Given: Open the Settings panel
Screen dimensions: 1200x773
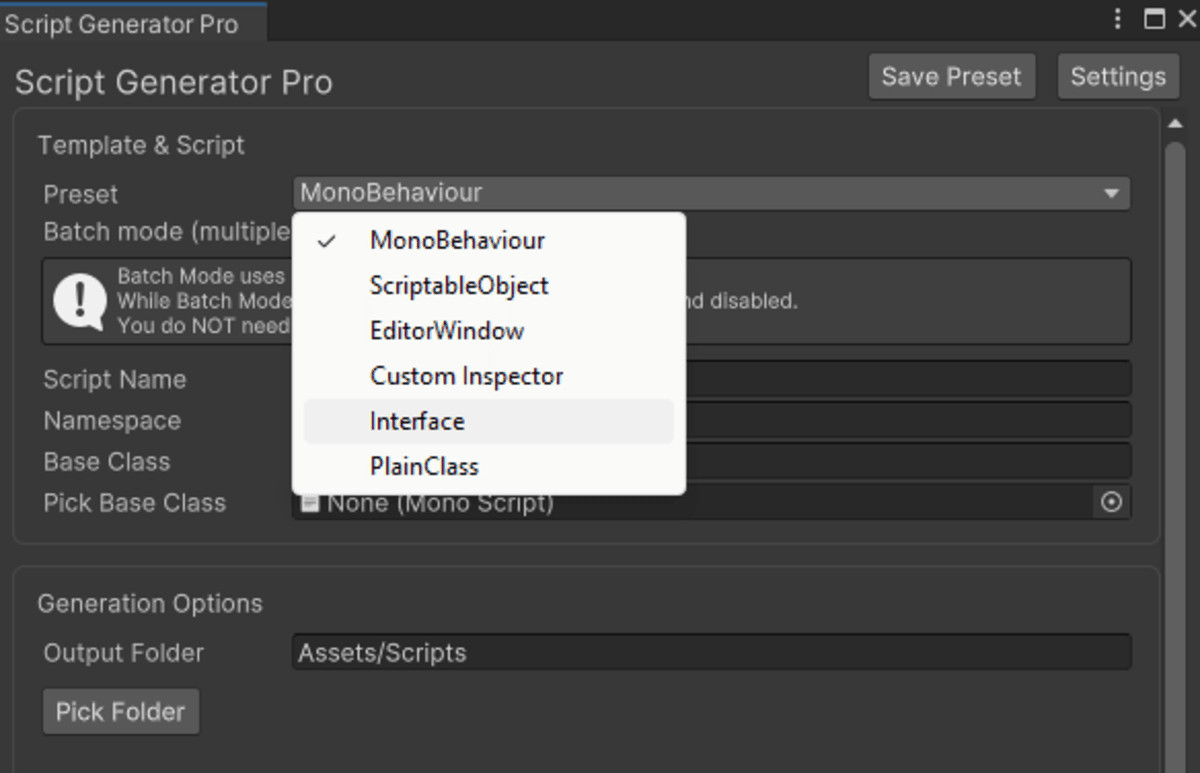Looking at the screenshot, I should [x=1117, y=76].
